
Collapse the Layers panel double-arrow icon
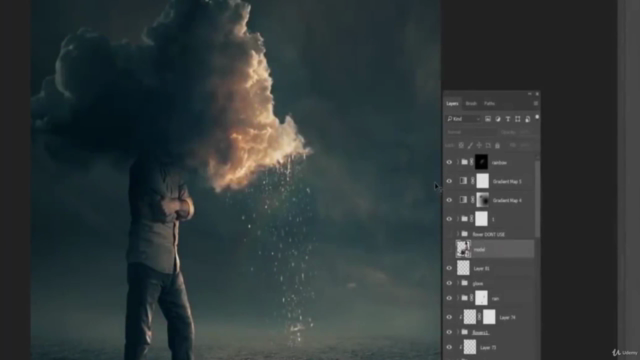pyautogui.click(x=529, y=94)
